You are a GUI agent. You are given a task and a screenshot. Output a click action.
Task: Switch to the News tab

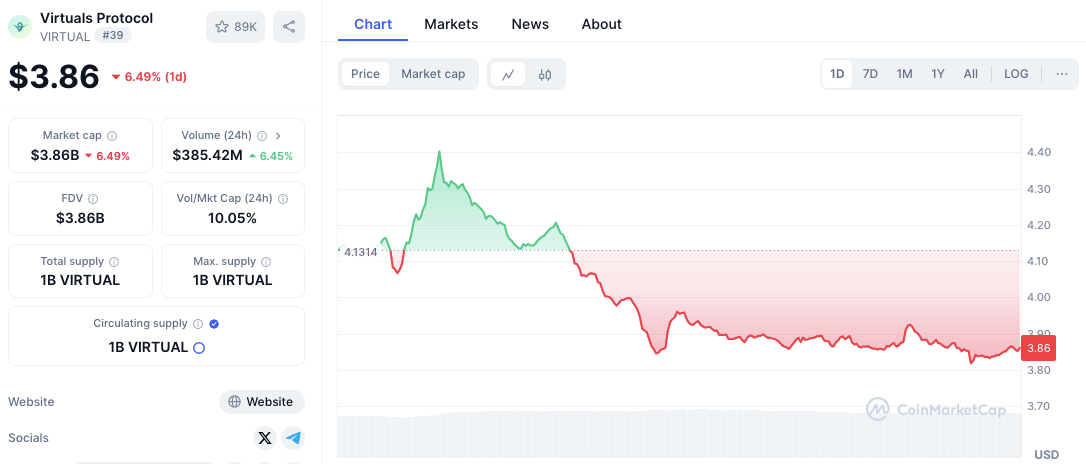tap(530, 24)
